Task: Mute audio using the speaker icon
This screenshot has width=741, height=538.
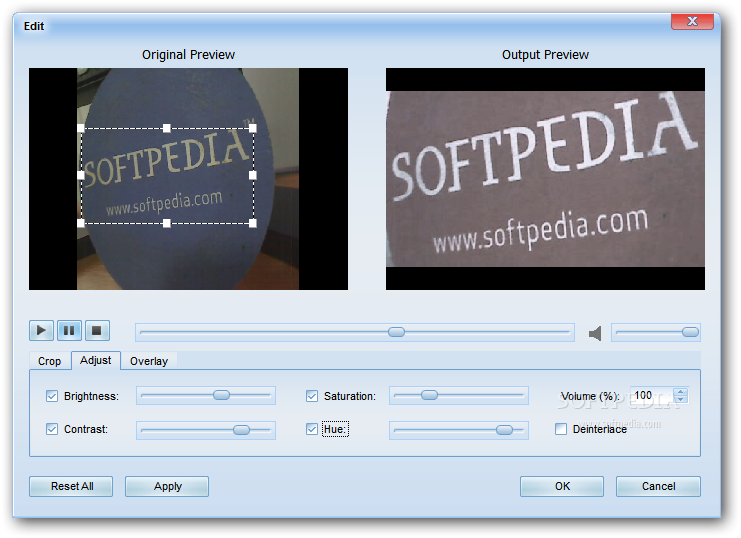Action: pyautogui.click(x=595, y=333)
